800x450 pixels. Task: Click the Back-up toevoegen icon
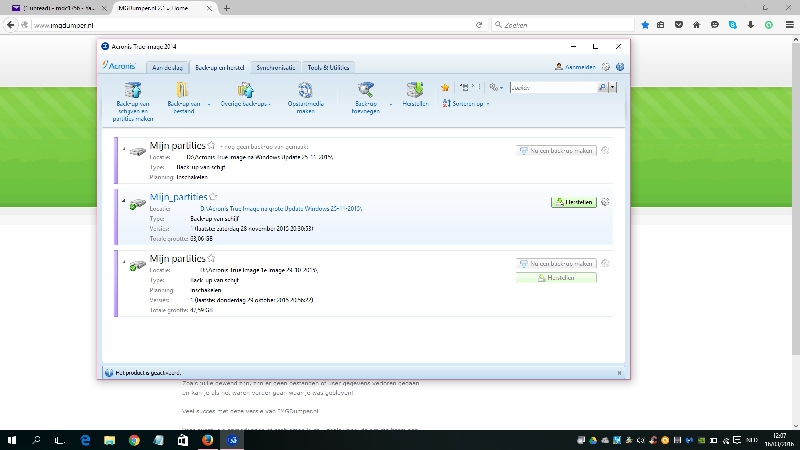point(365,89)
